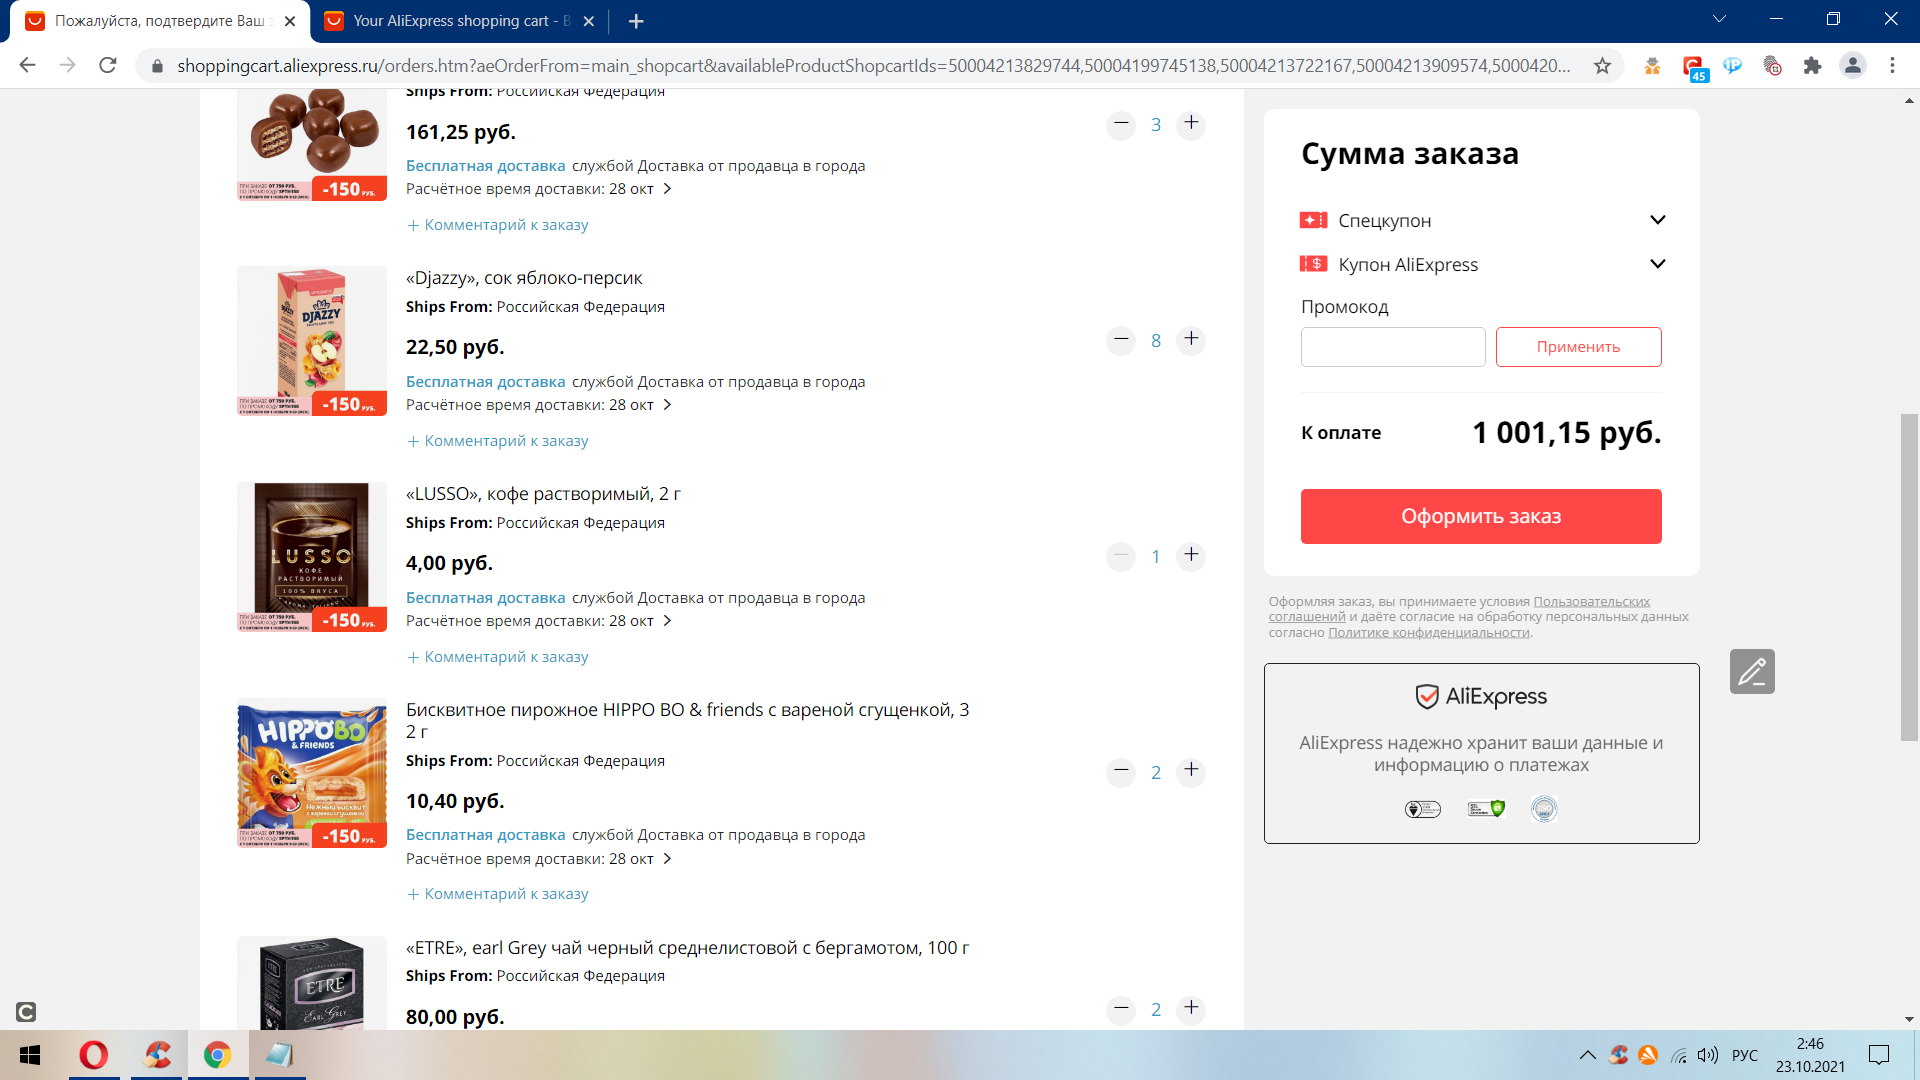Switch to the Пожалуйста, подтвердите Ваш tab
1920x1080 pixels.
tap(160, 21)
